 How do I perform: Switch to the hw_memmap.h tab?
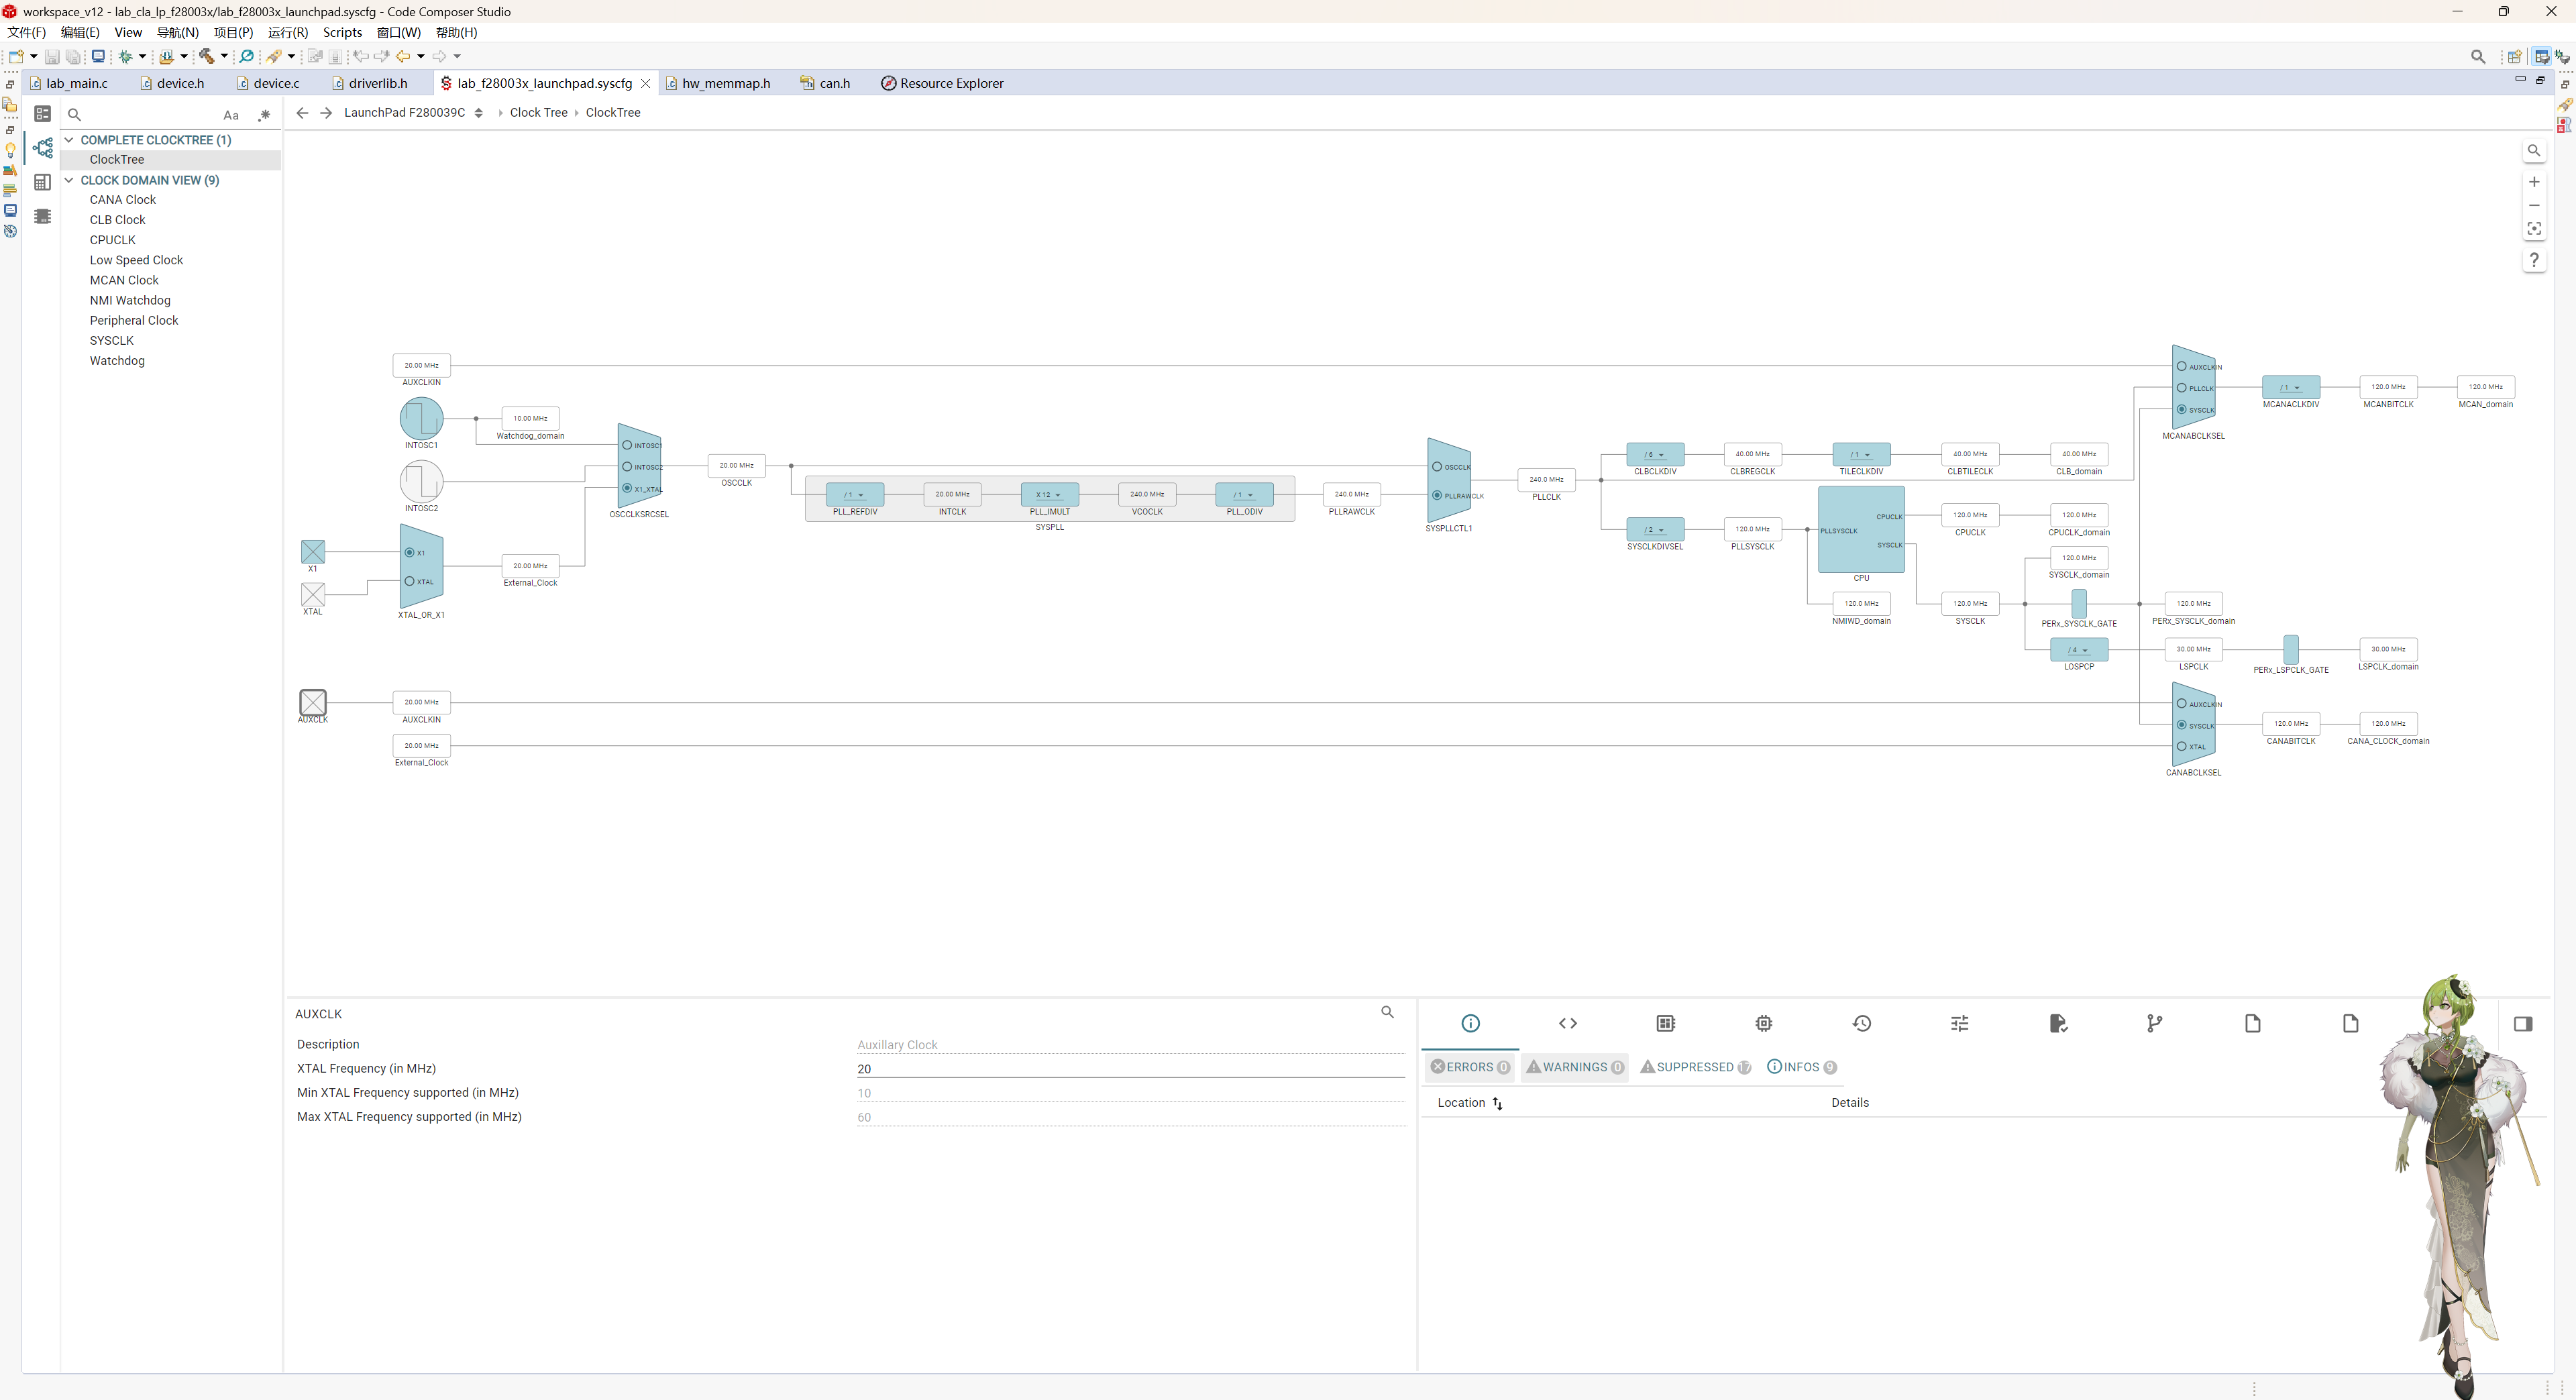725,83
